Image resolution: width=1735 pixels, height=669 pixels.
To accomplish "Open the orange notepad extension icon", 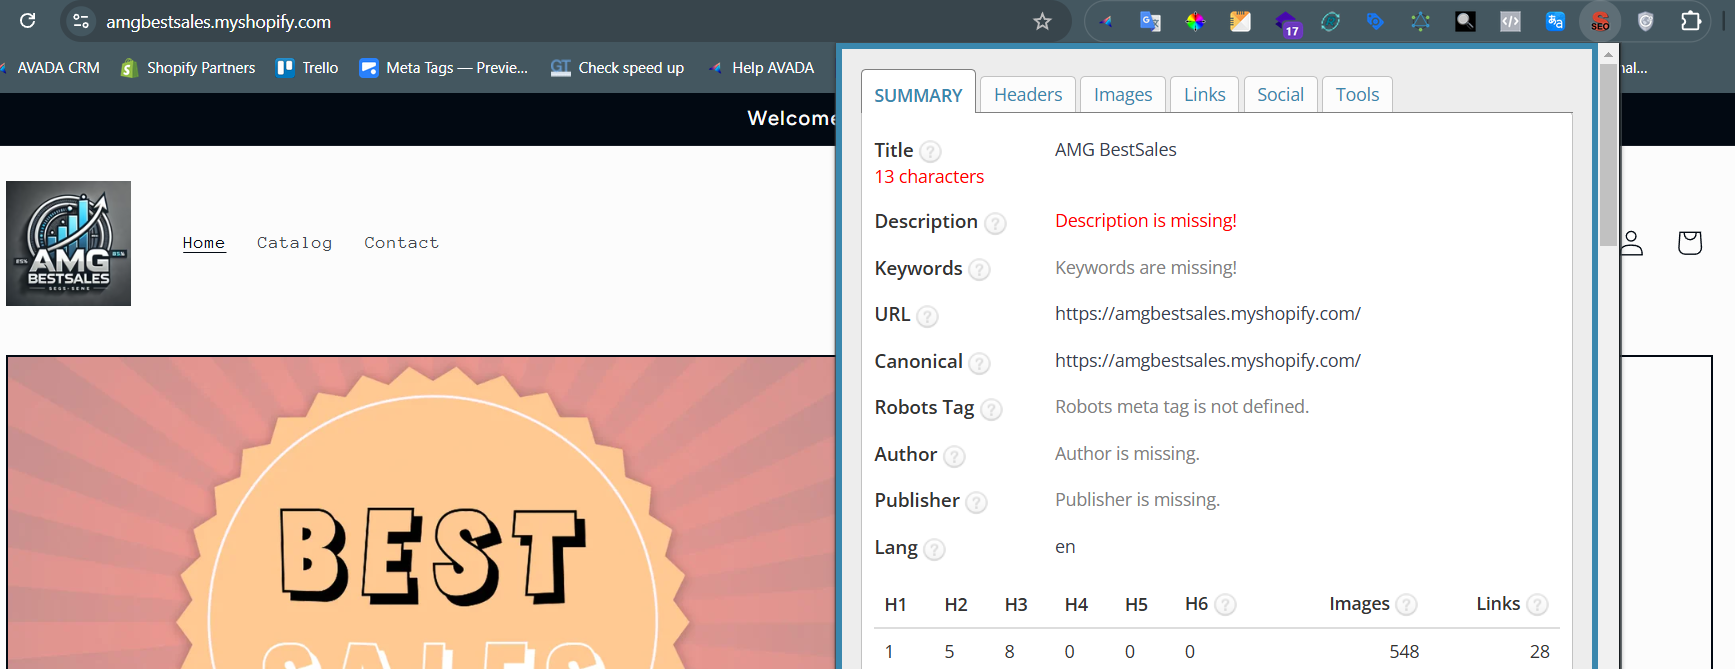I will (x=1240, y=21).
